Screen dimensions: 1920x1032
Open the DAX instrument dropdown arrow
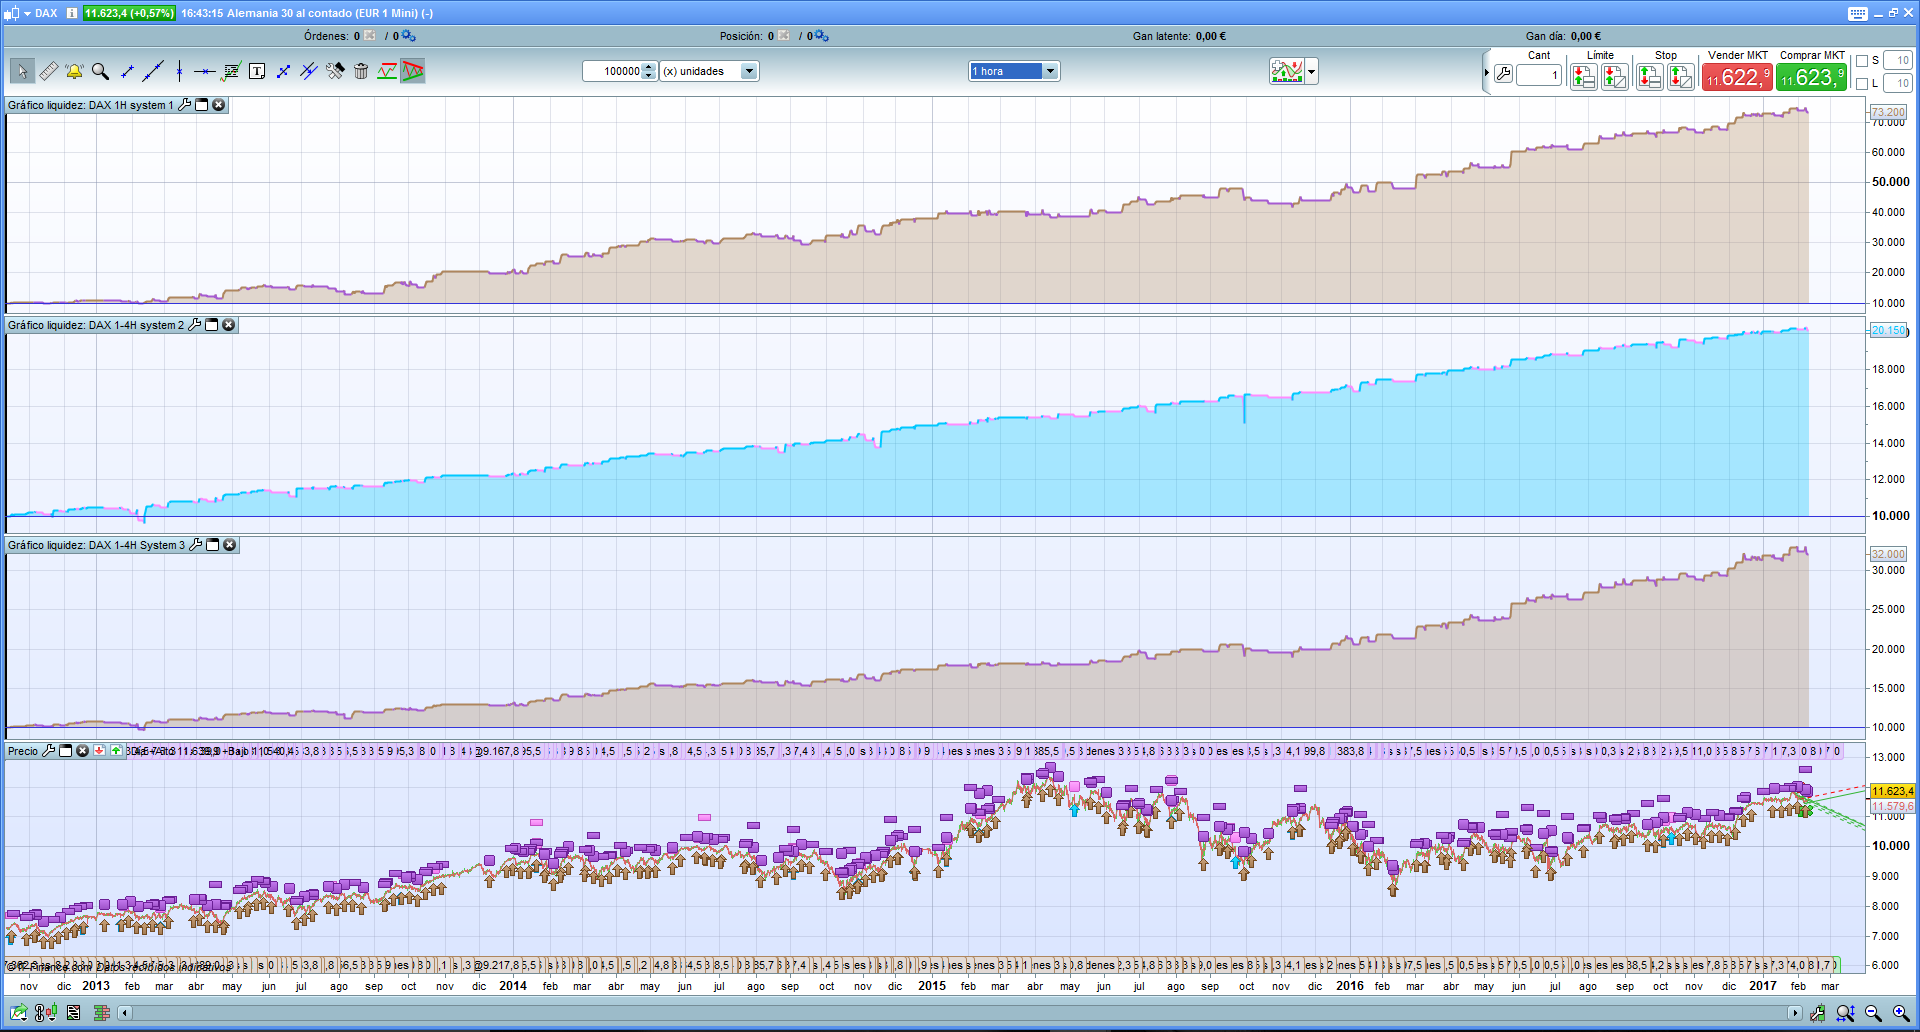point(26,13)
